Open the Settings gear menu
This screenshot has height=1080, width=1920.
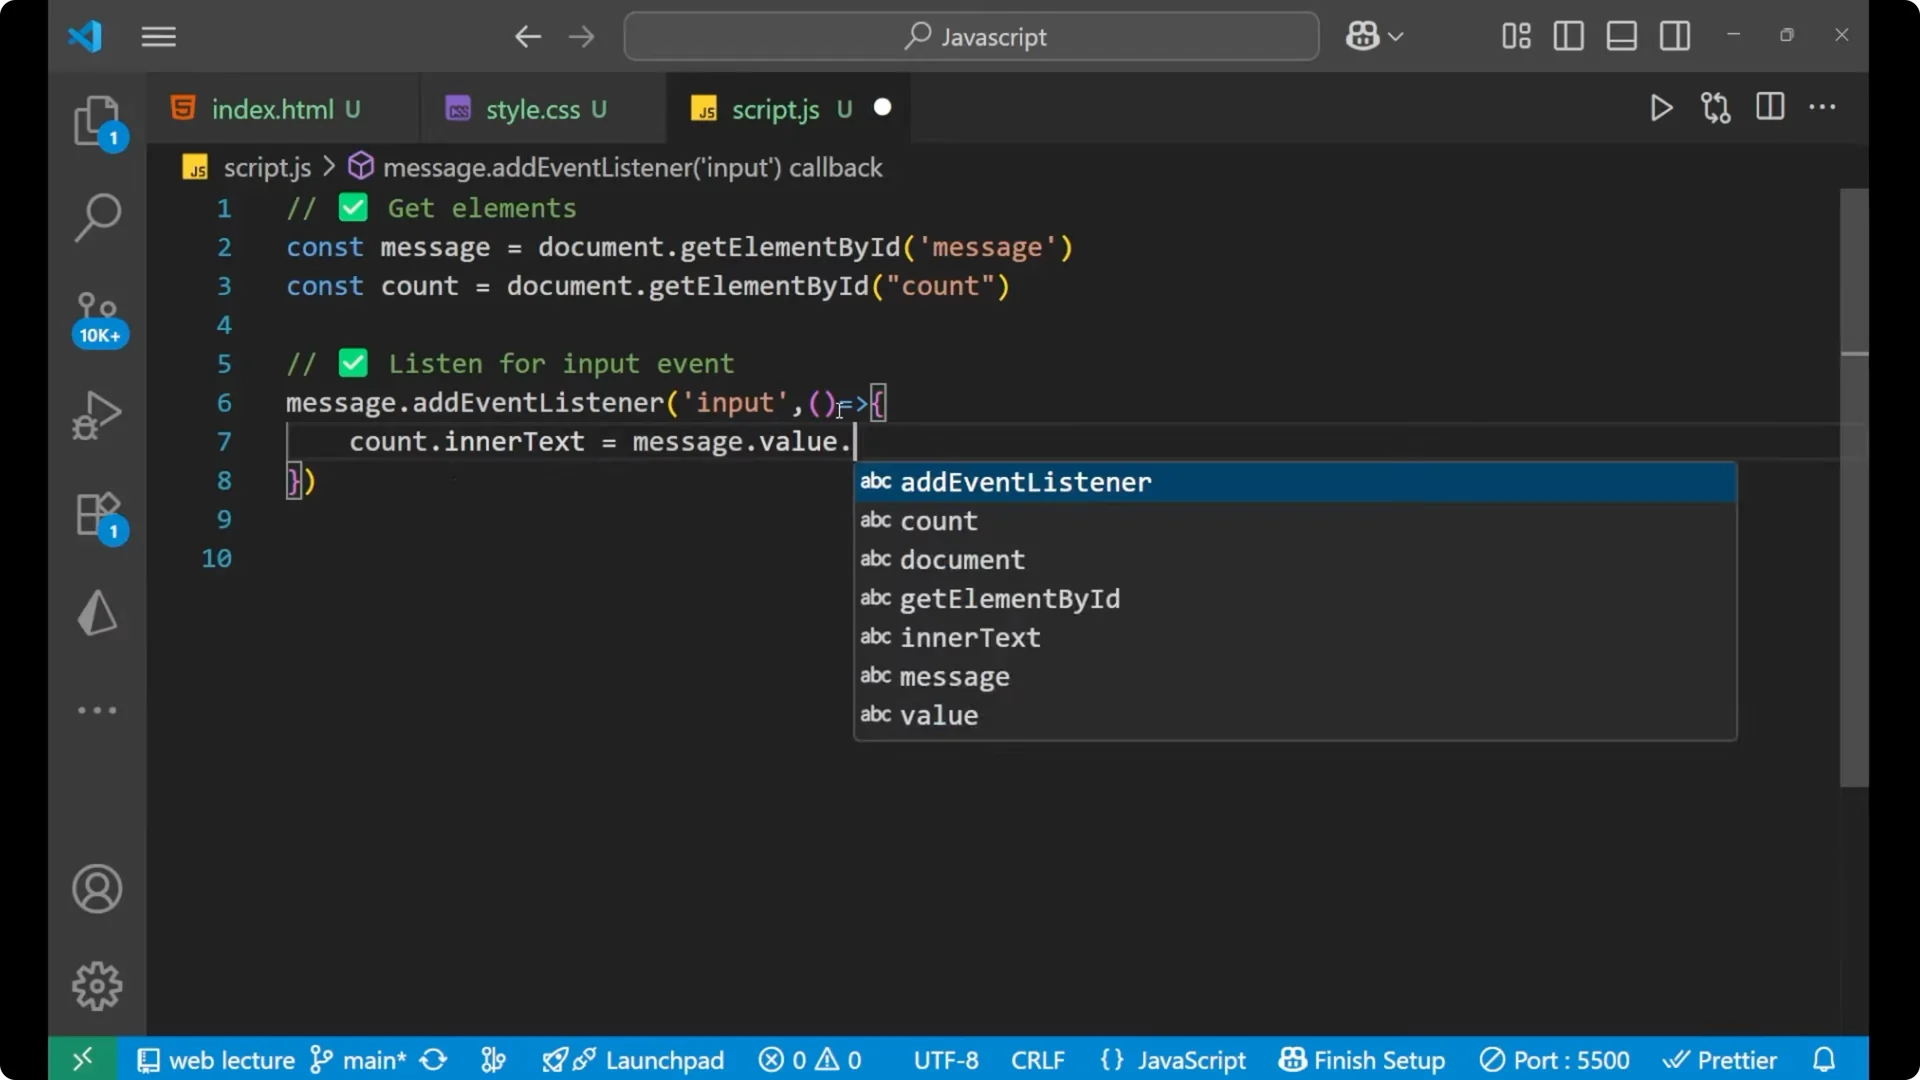point(96,985)
